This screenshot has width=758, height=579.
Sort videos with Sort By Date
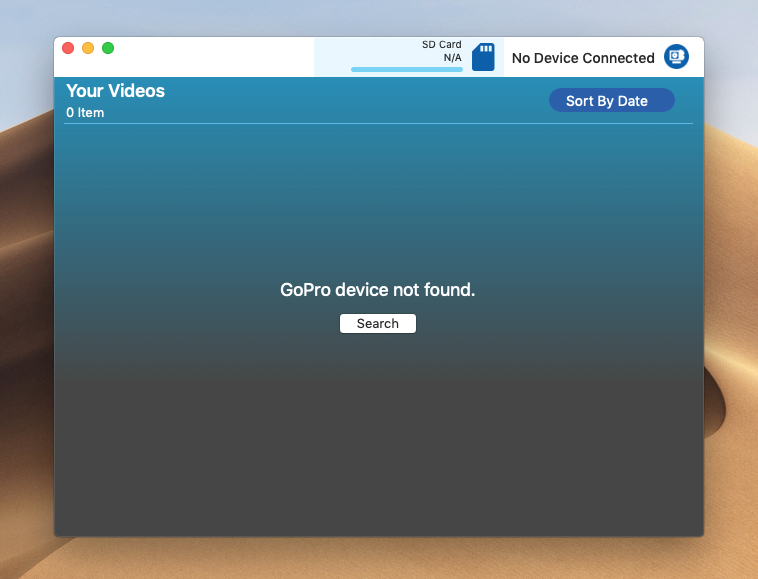coord(612,100)
